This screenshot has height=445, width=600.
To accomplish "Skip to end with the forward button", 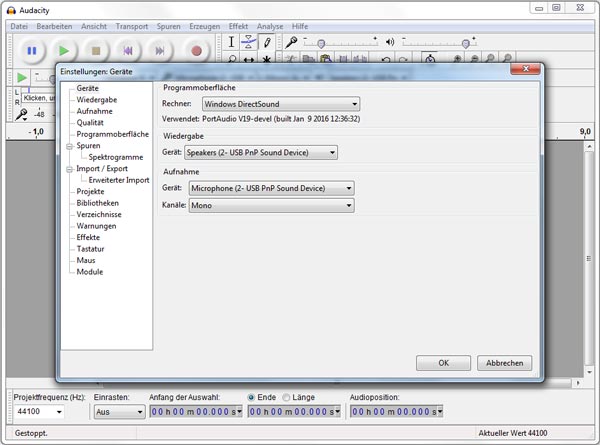I will click(160, 49).
